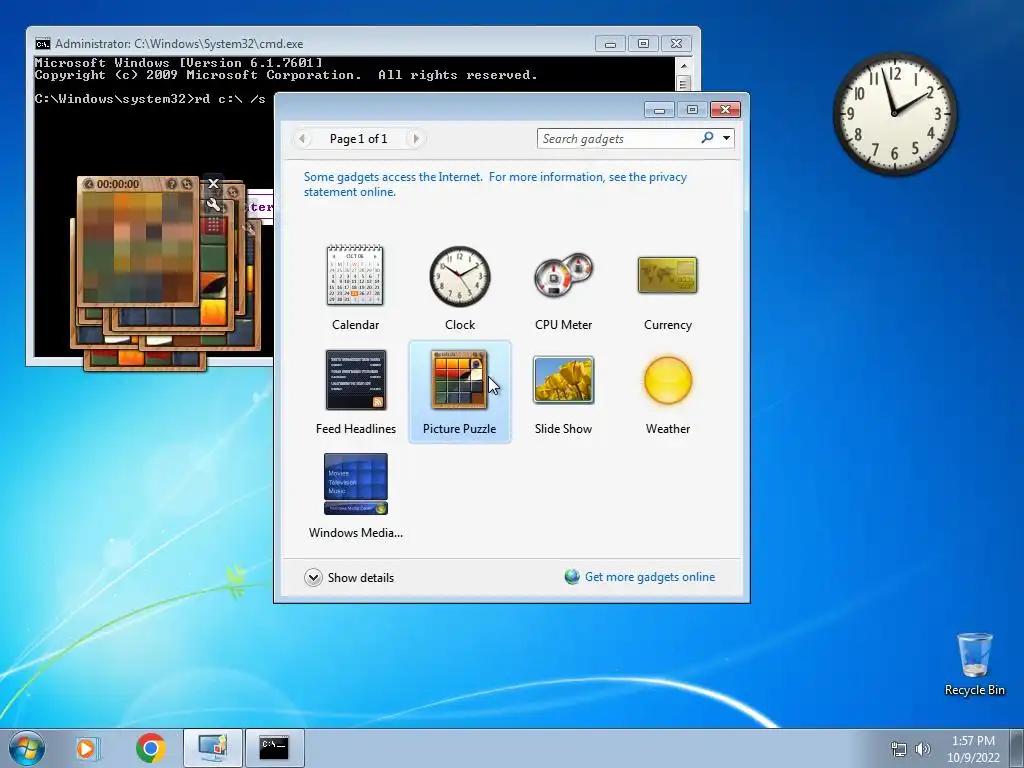Maximize the Command Prompt window
This screenshot has height=768, width=1024.
point(643,44)
